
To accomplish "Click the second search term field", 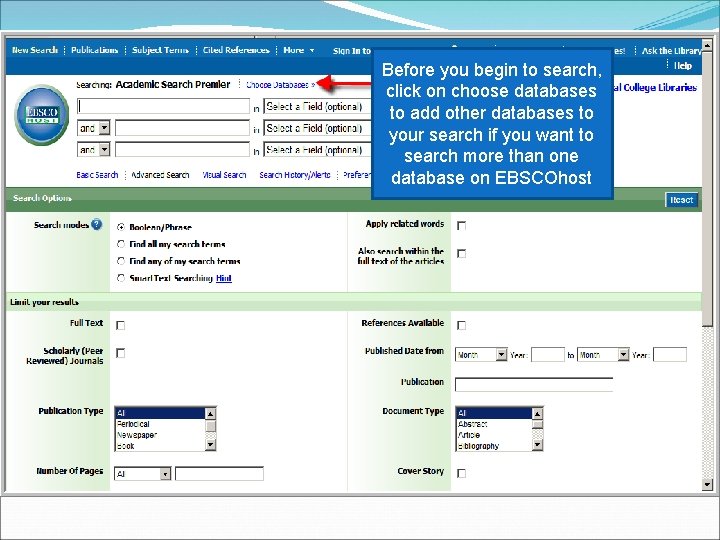I will click(182, 128).
